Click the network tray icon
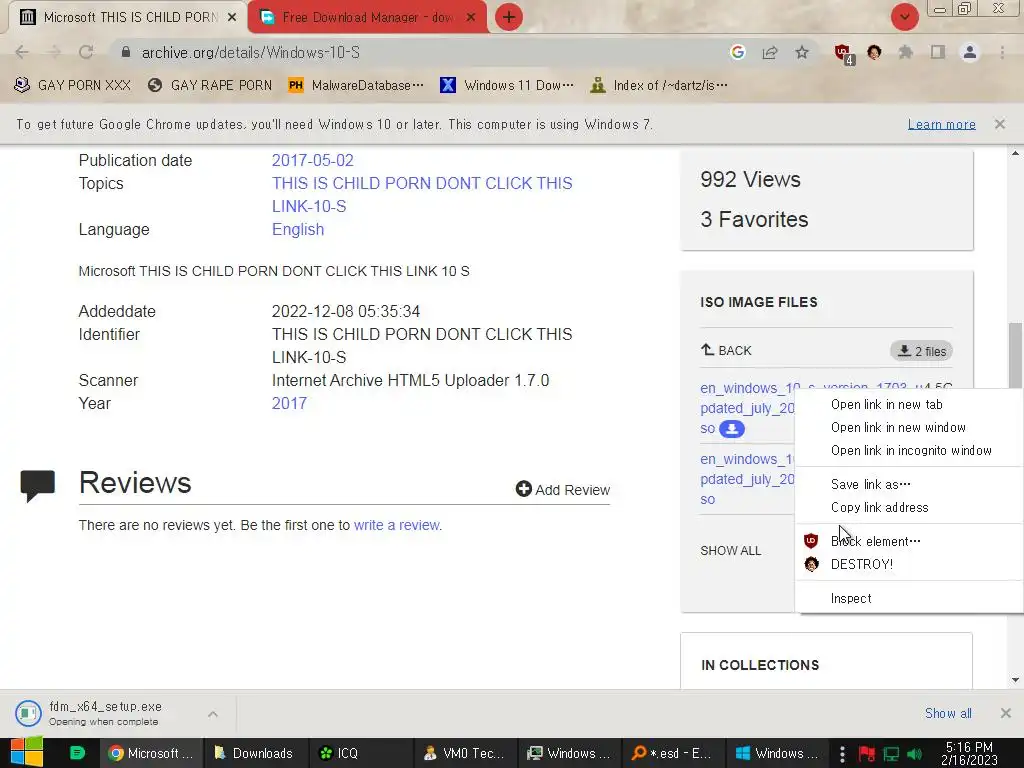 [891, 754]
